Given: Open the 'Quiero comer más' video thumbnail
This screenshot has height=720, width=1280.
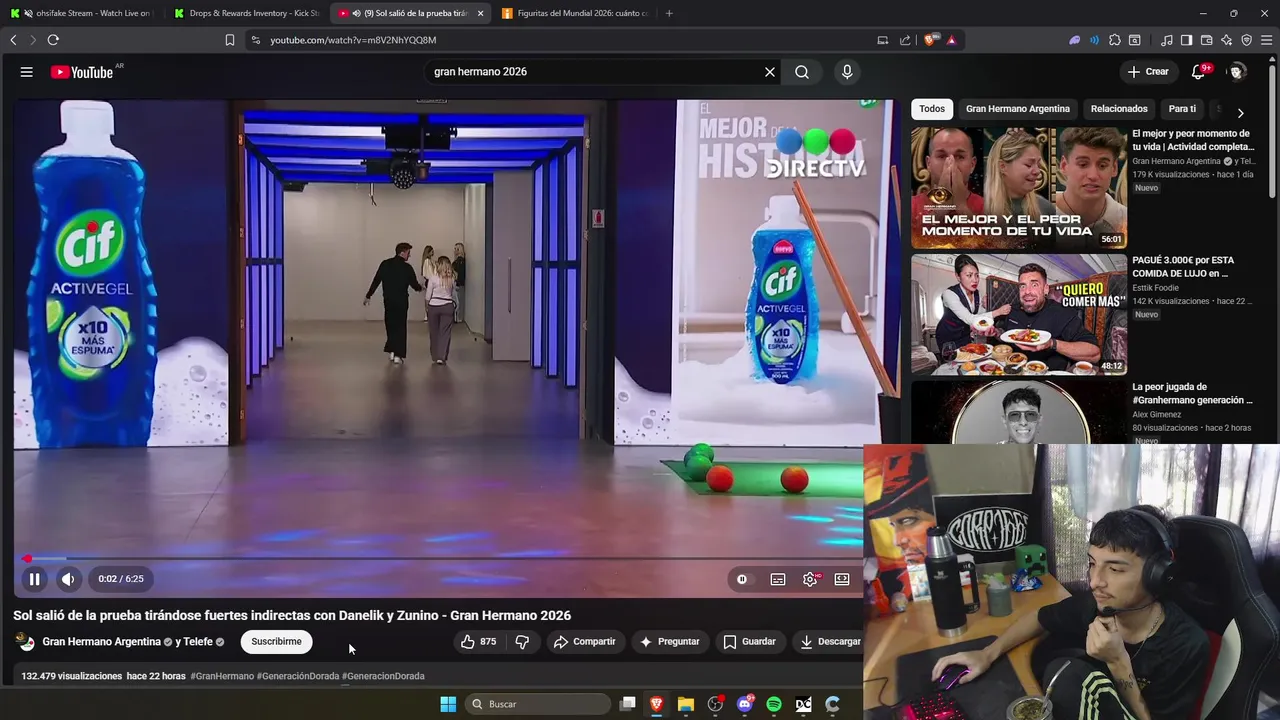Looking at the screenshot, I should 1019,315.
